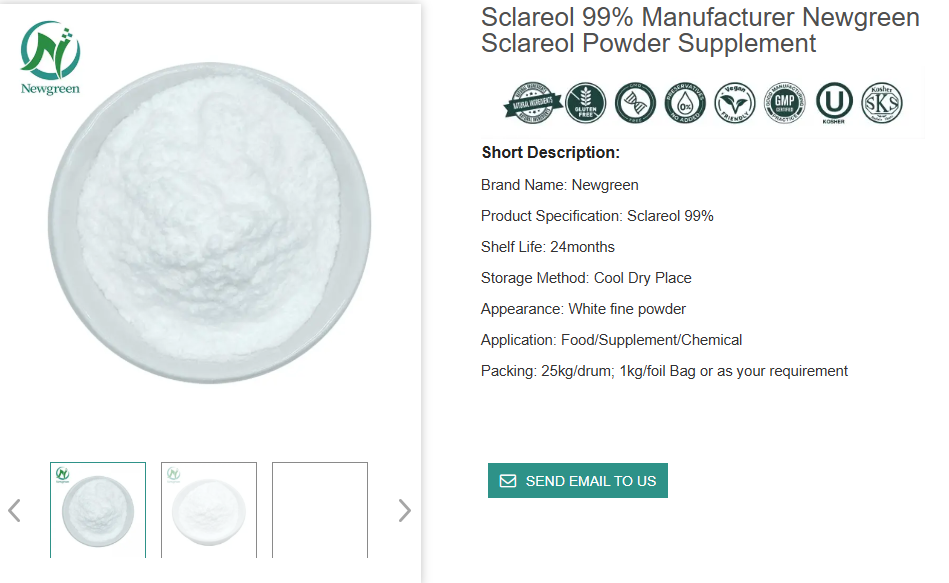Click the Kosher SKS badge icon

[882, 103]
